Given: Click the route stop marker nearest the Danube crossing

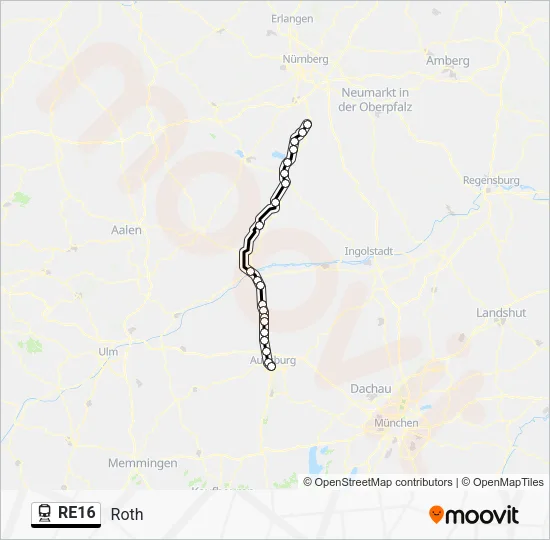Looking at the screenshot, I should pyautogui.click(x=250, y=272).
